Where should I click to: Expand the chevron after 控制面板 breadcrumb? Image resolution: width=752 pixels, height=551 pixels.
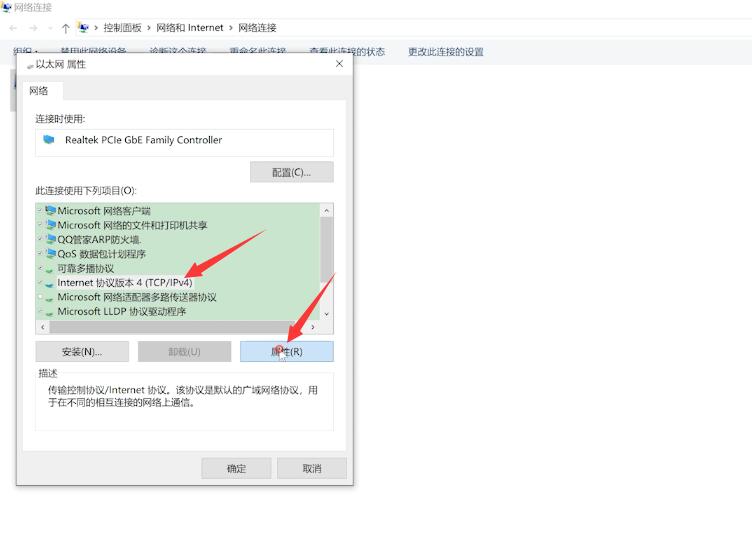click(149, 28)
